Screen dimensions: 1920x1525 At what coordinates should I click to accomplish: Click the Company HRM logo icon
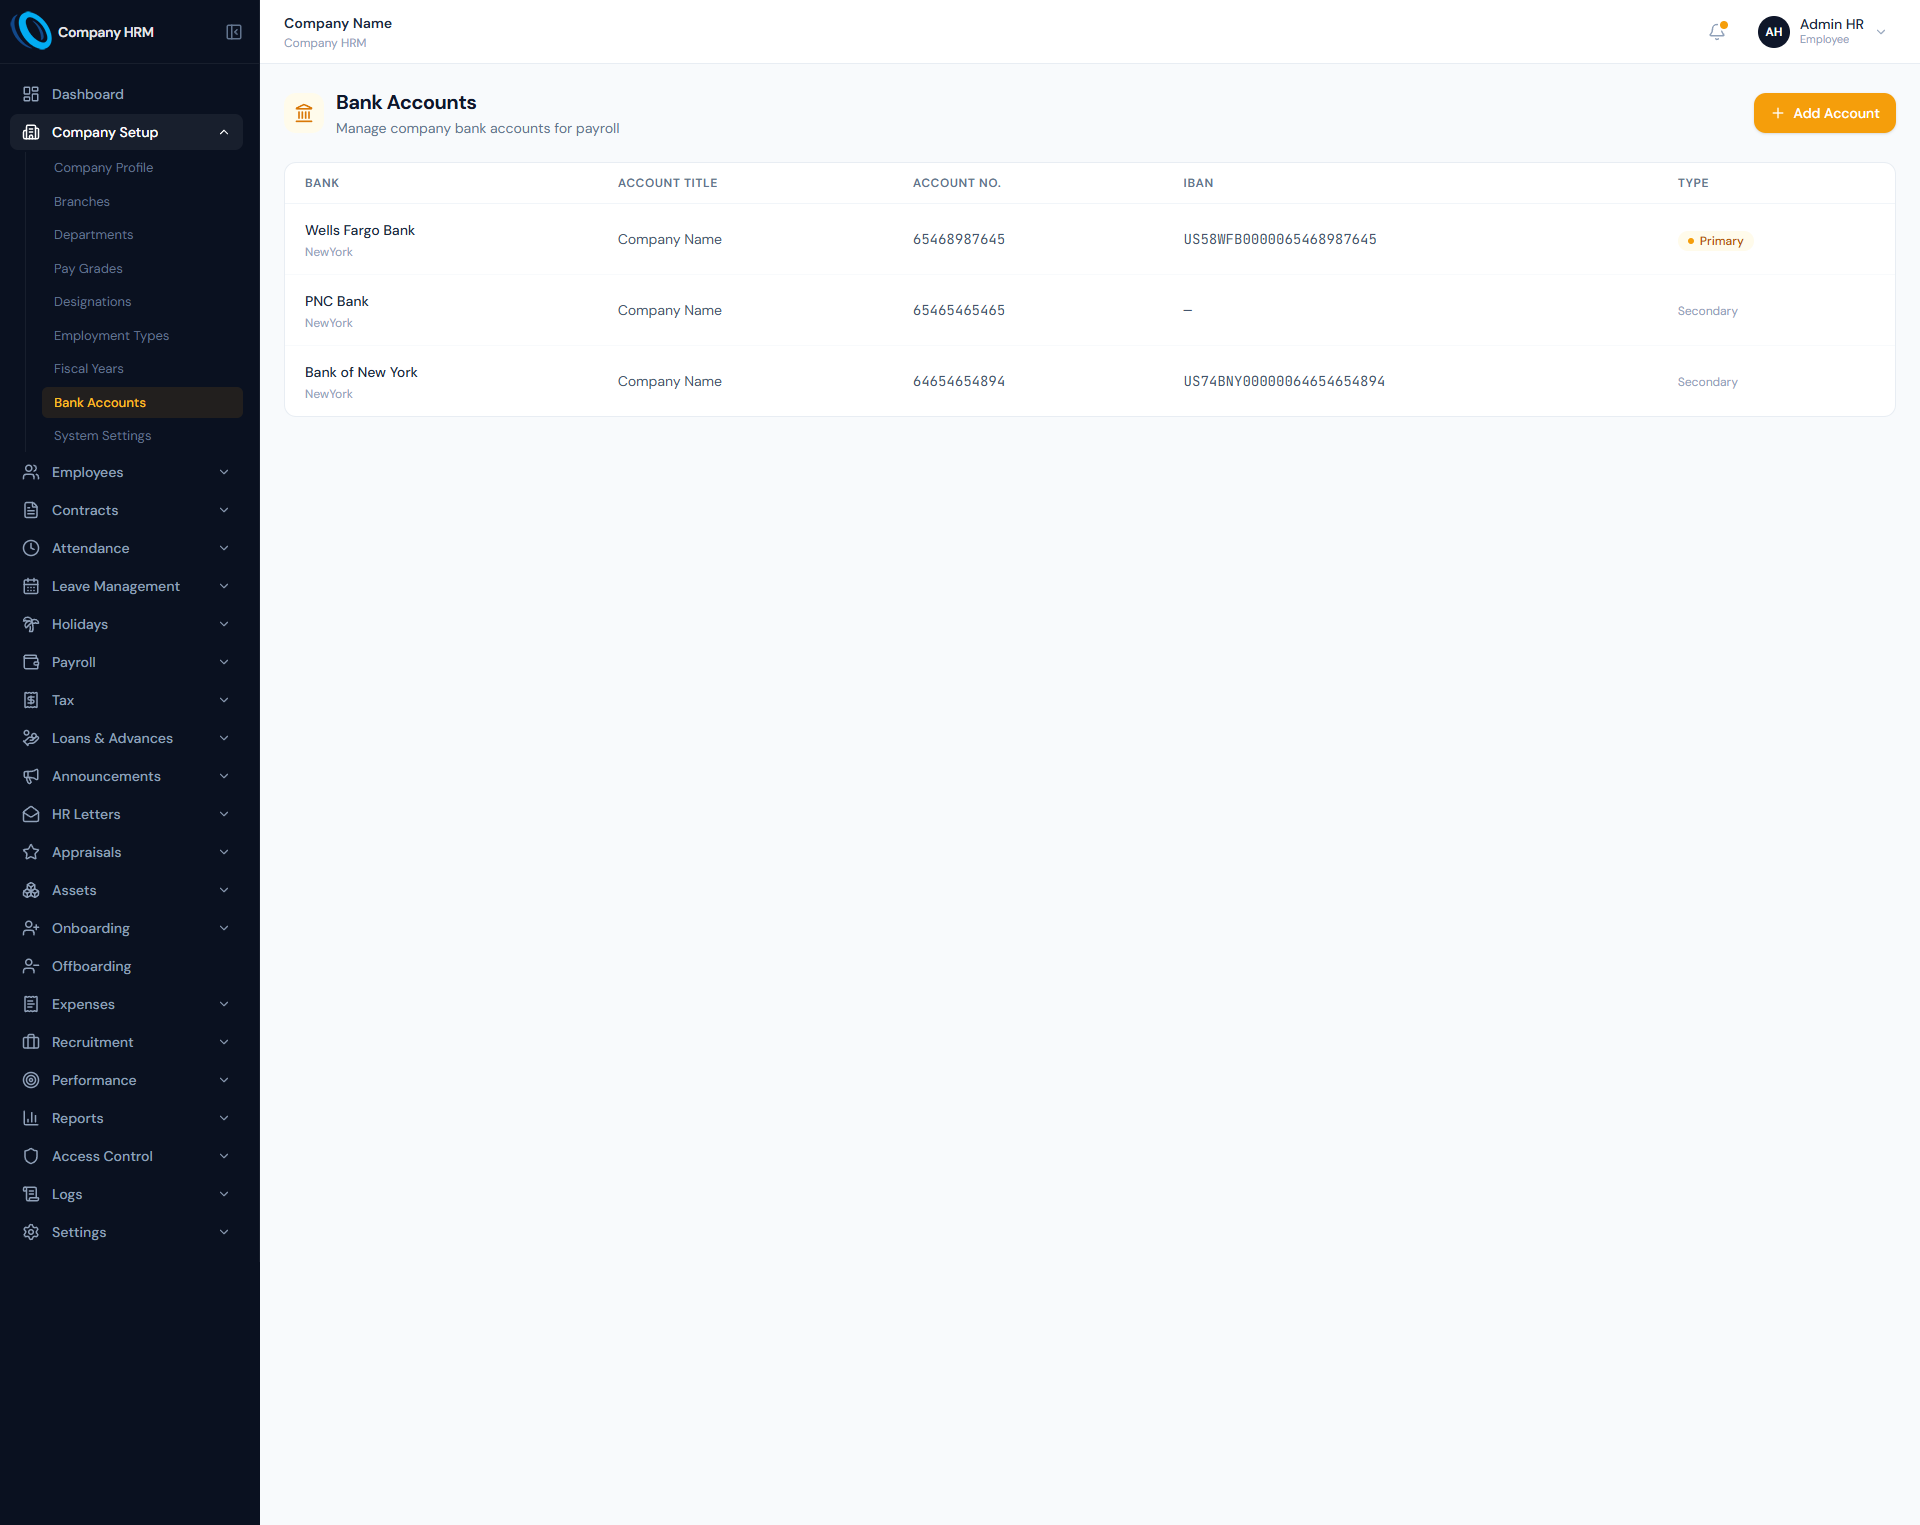tap(31, 31)
